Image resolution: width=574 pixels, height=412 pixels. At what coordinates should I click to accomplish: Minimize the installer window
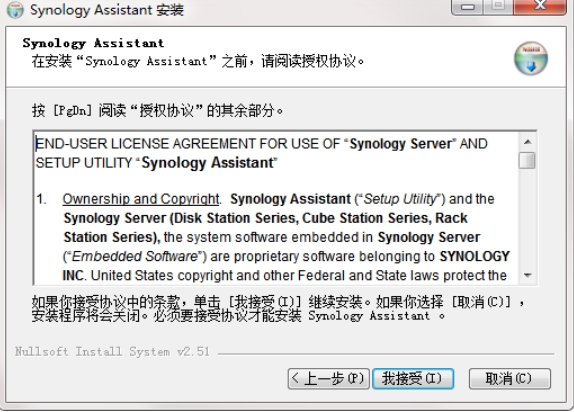(467, 7)
